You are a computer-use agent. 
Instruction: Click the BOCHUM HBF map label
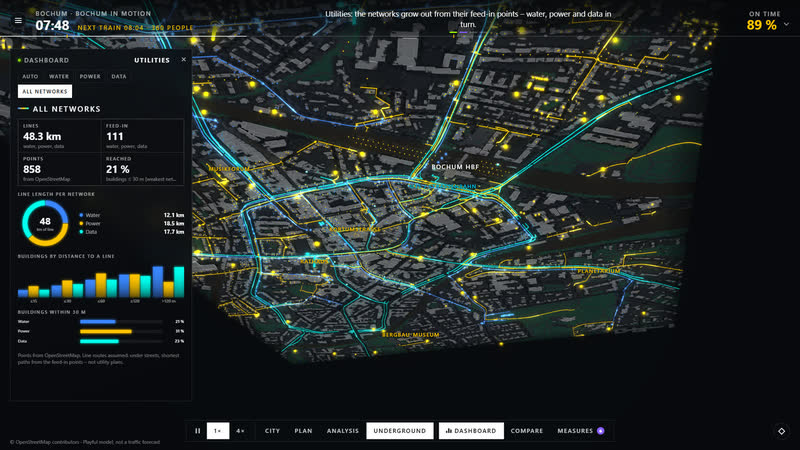coord(455,167)
